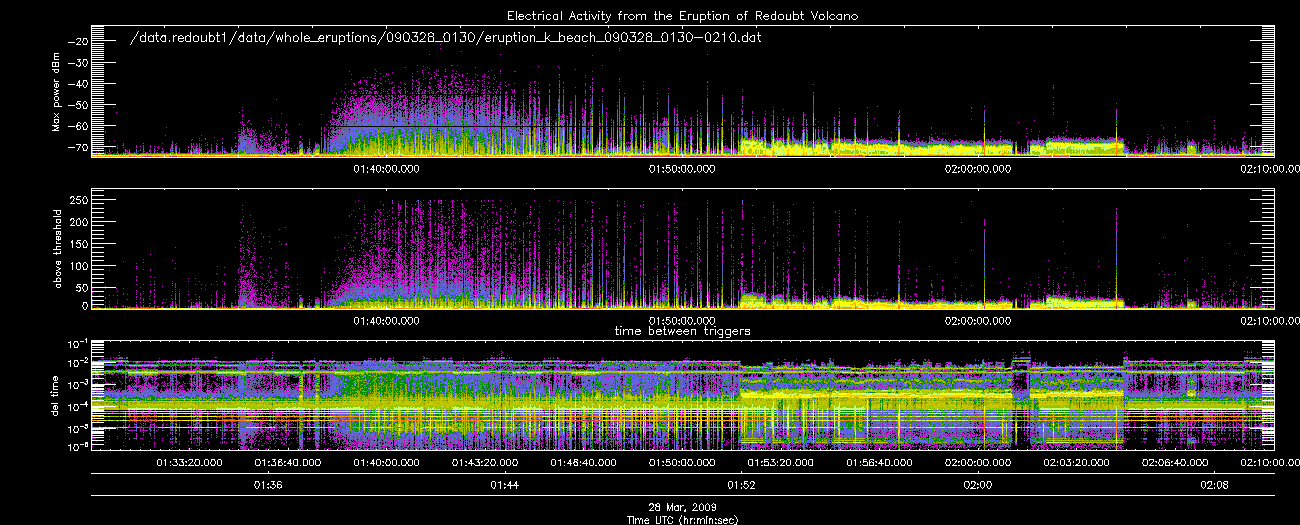Click the -60 tick on the power axis

pos(78,126)
